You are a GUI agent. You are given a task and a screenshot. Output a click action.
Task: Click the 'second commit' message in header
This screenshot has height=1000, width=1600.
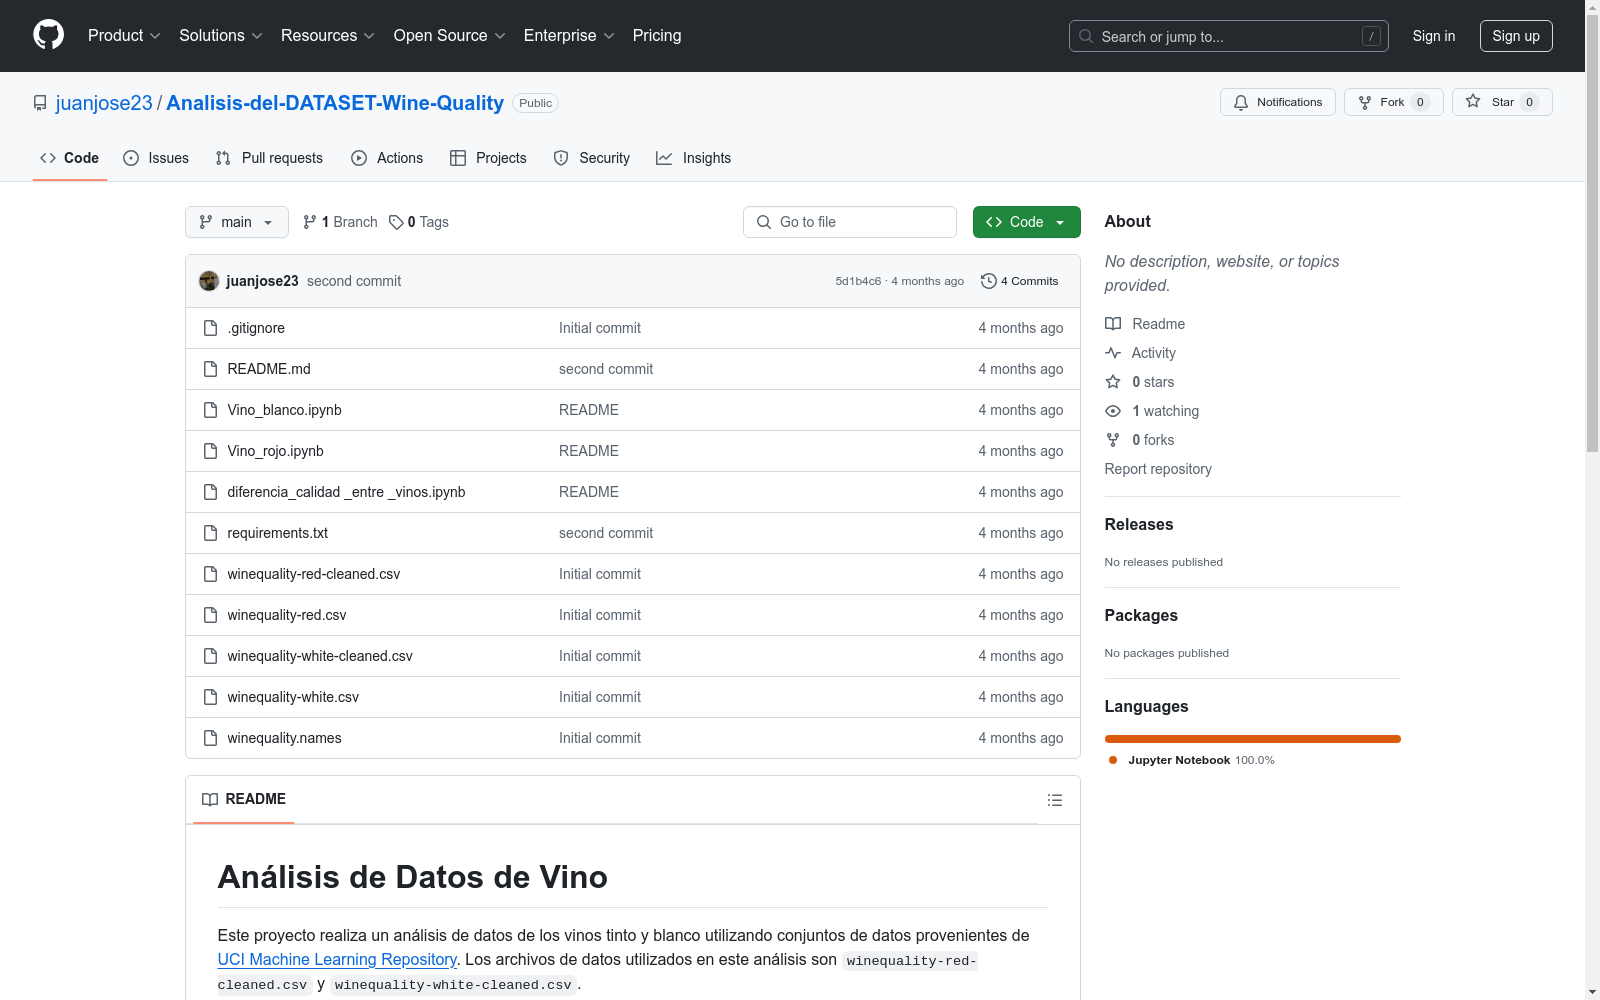pos(354,281)
